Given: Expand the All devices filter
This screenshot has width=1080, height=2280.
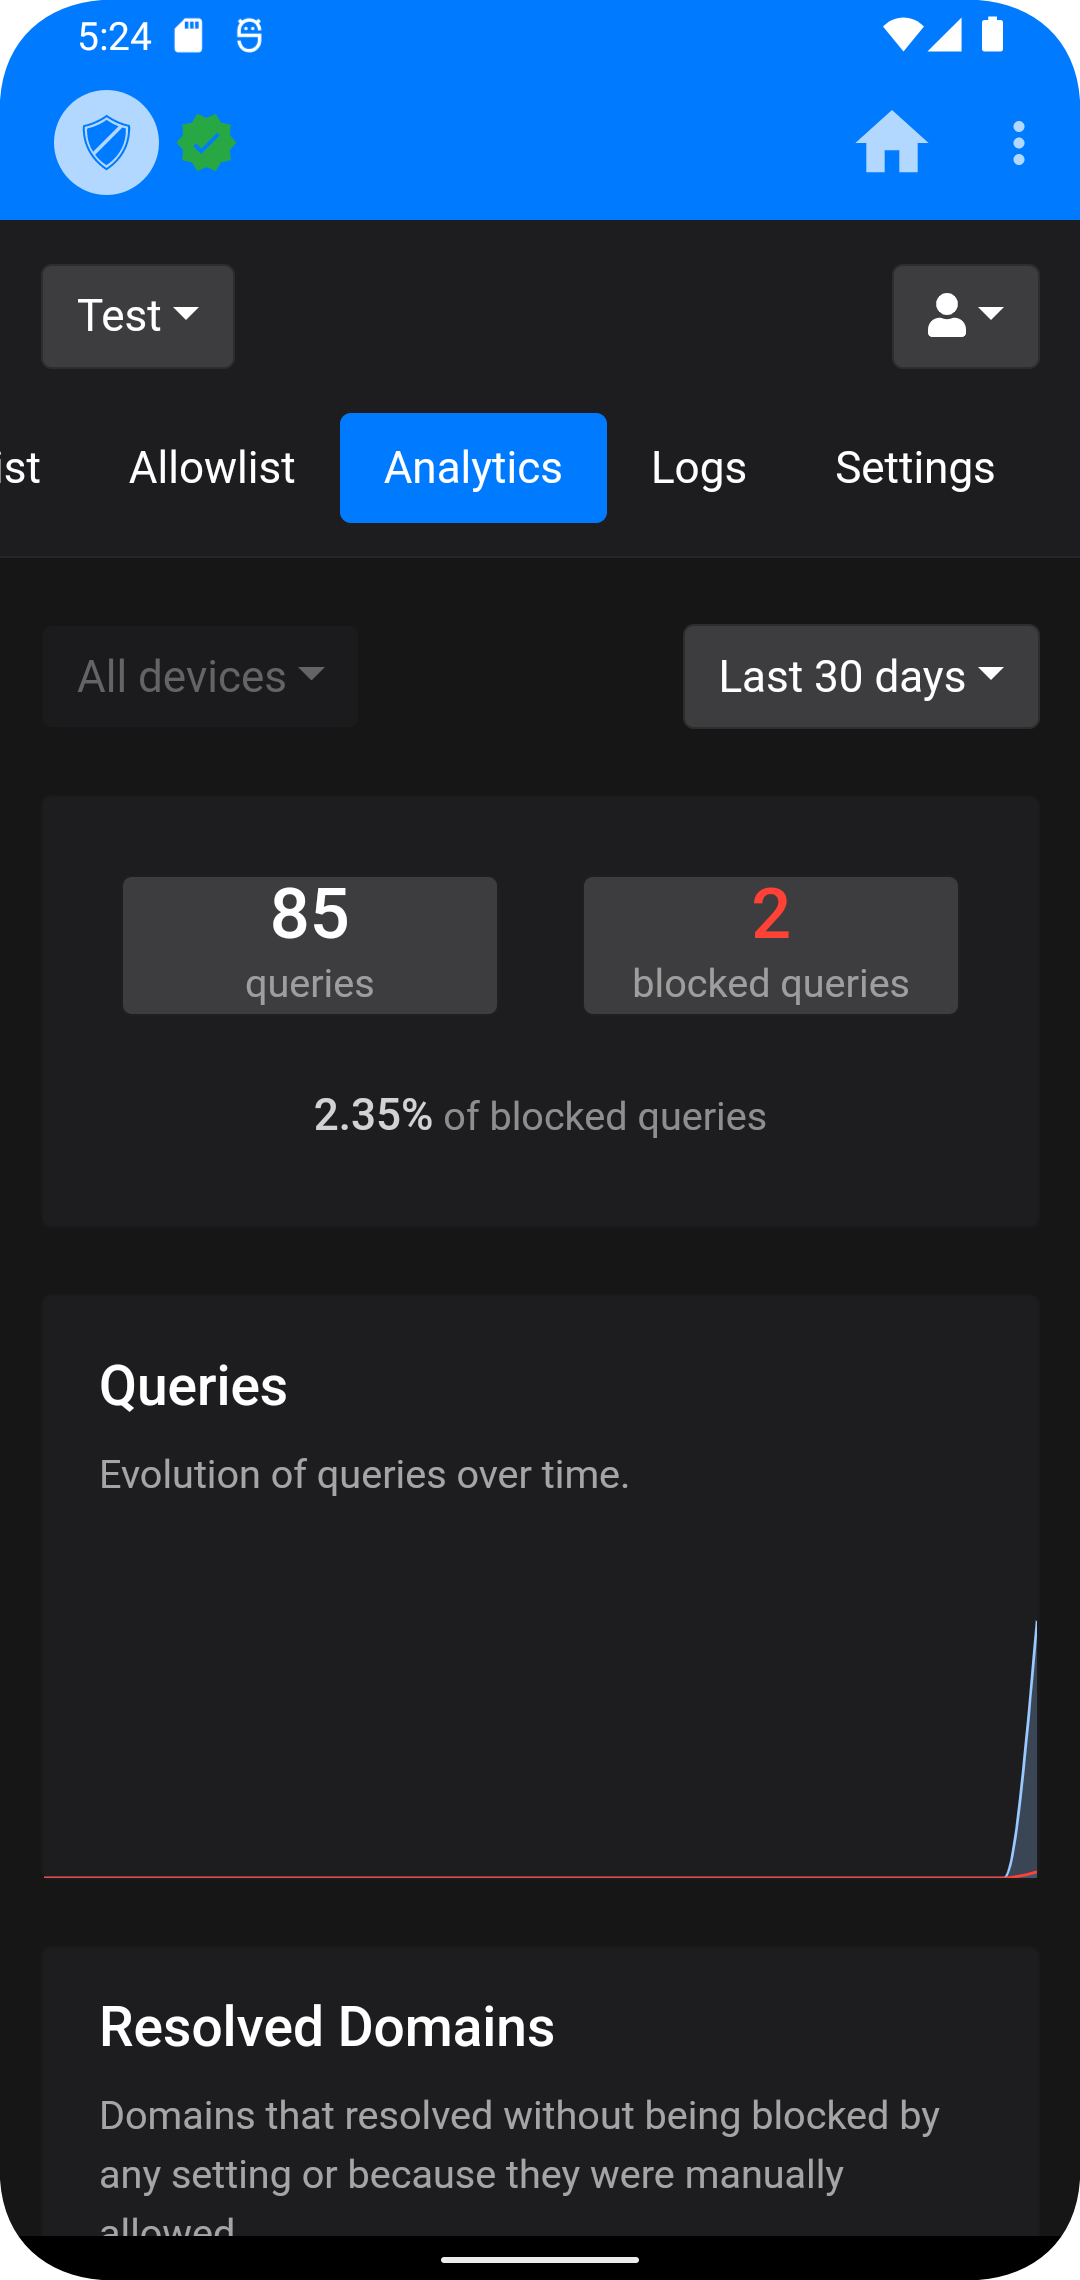Looking at the screenshot, I should pyautogui.click(x=200, y=677).
